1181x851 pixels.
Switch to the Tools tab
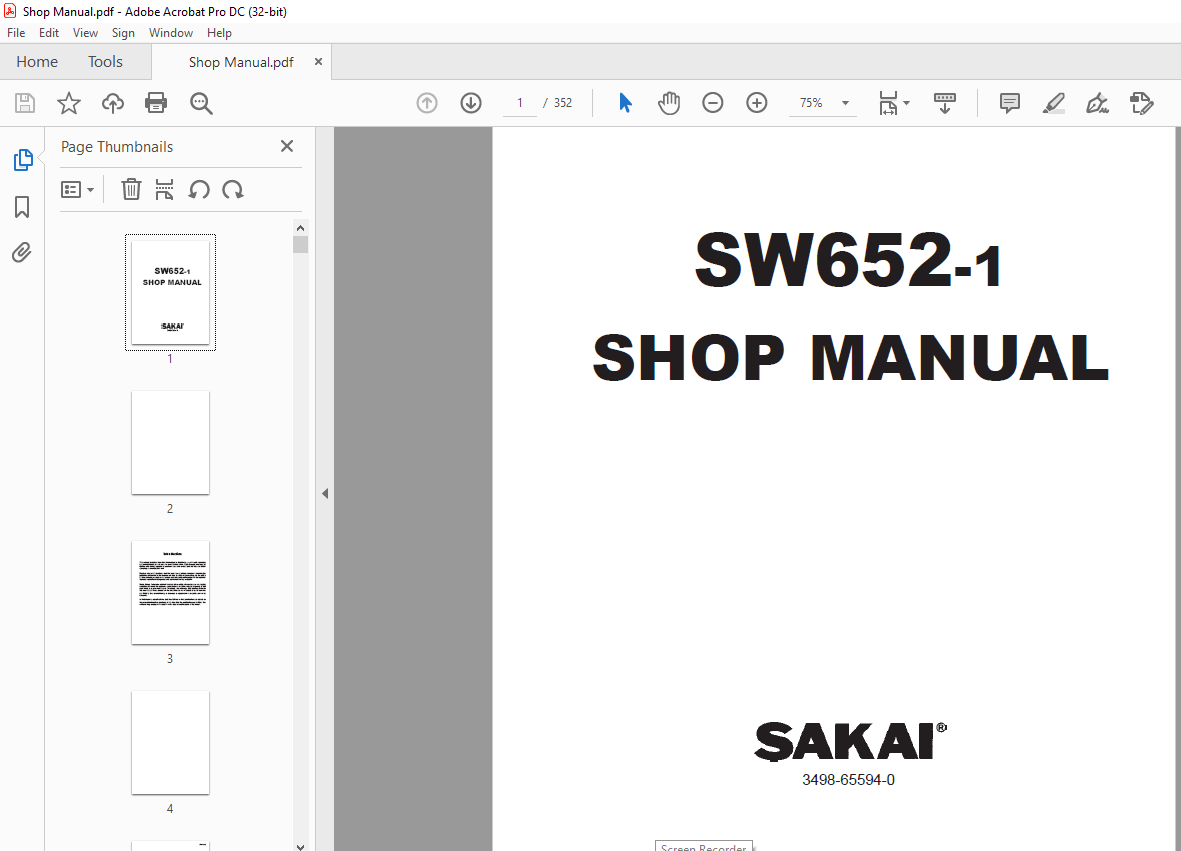[105, 62]
